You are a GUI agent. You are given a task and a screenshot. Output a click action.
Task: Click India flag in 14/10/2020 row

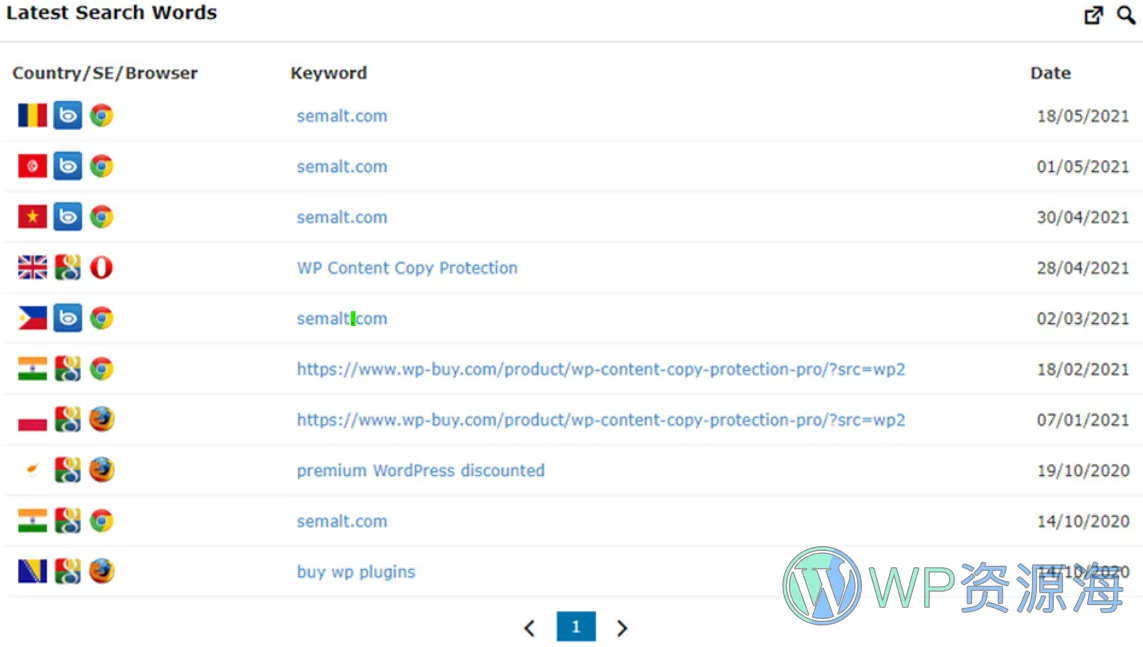click(x=32, y=521)
